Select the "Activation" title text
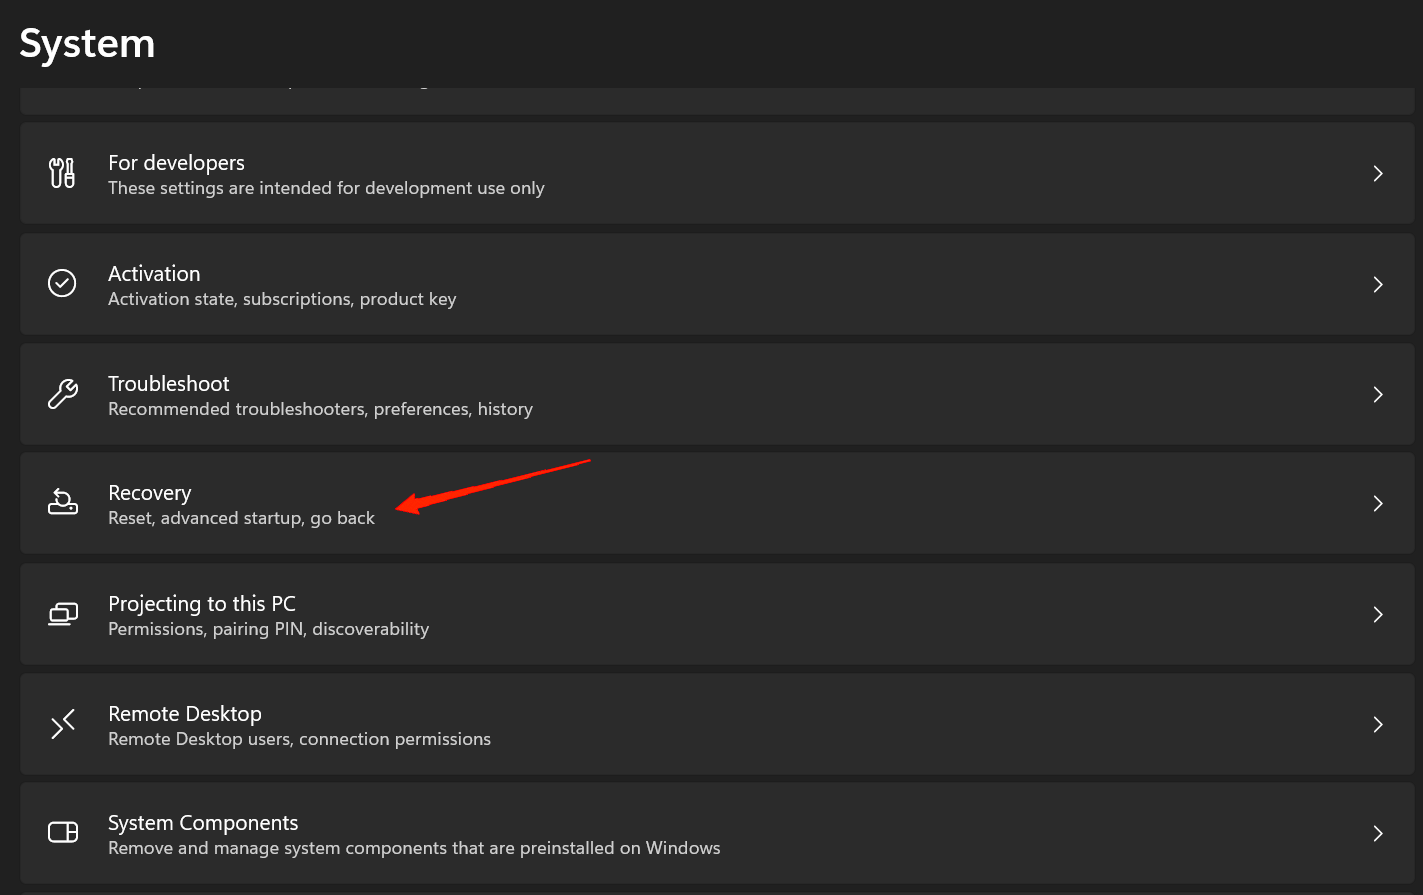The width and height of the screenshot is (1423, 895). tap(154, 274)
